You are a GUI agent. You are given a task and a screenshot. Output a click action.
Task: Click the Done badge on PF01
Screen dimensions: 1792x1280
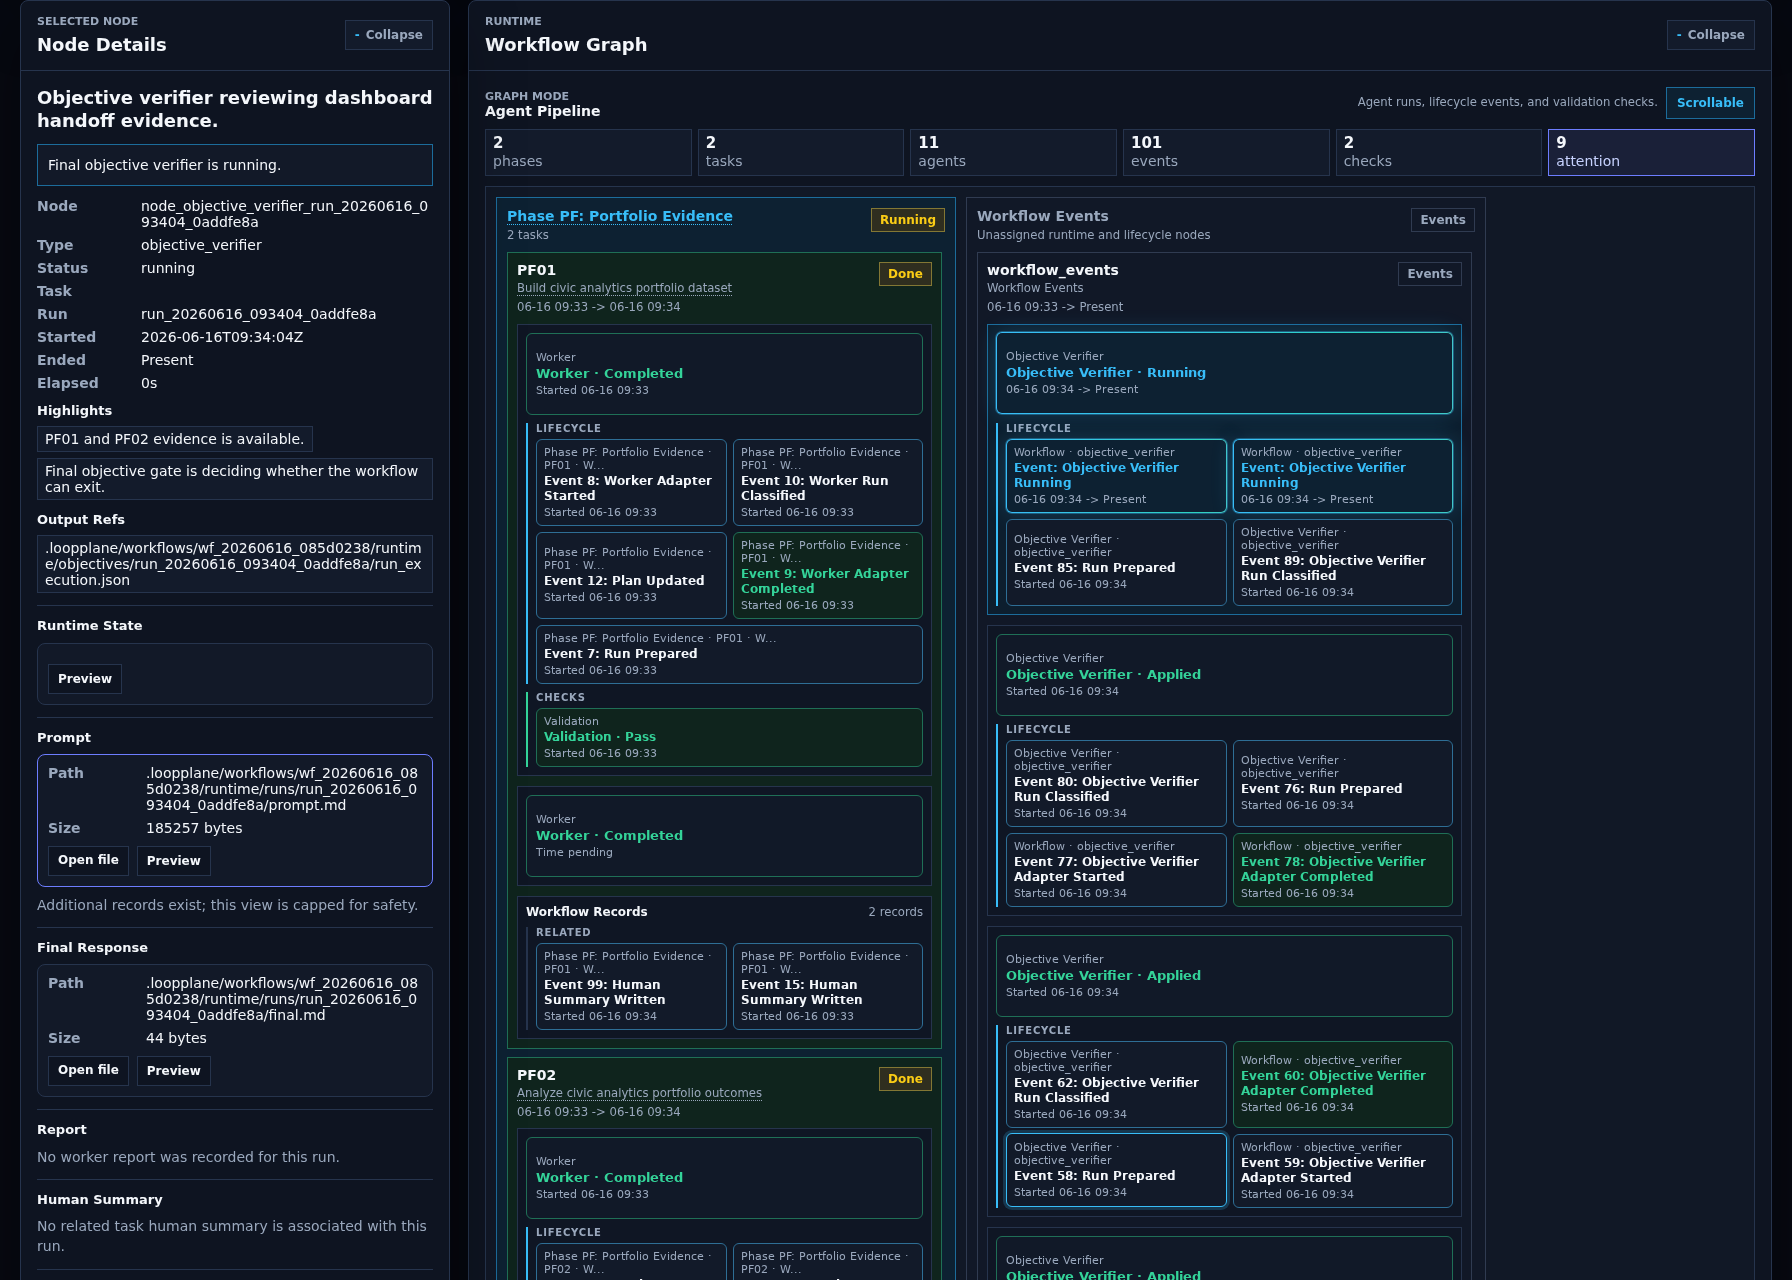tap(905, 274)
